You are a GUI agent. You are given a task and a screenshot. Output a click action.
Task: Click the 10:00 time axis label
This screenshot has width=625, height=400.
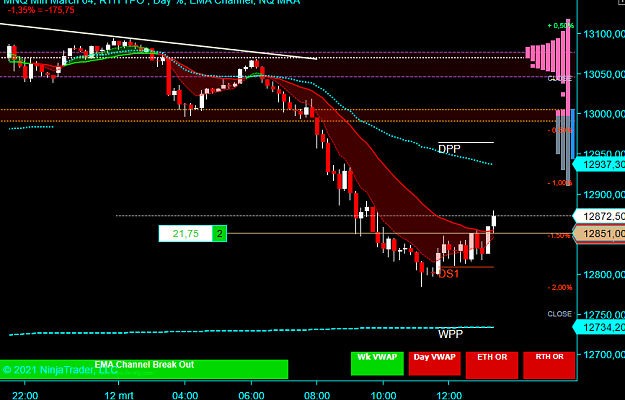383,396
